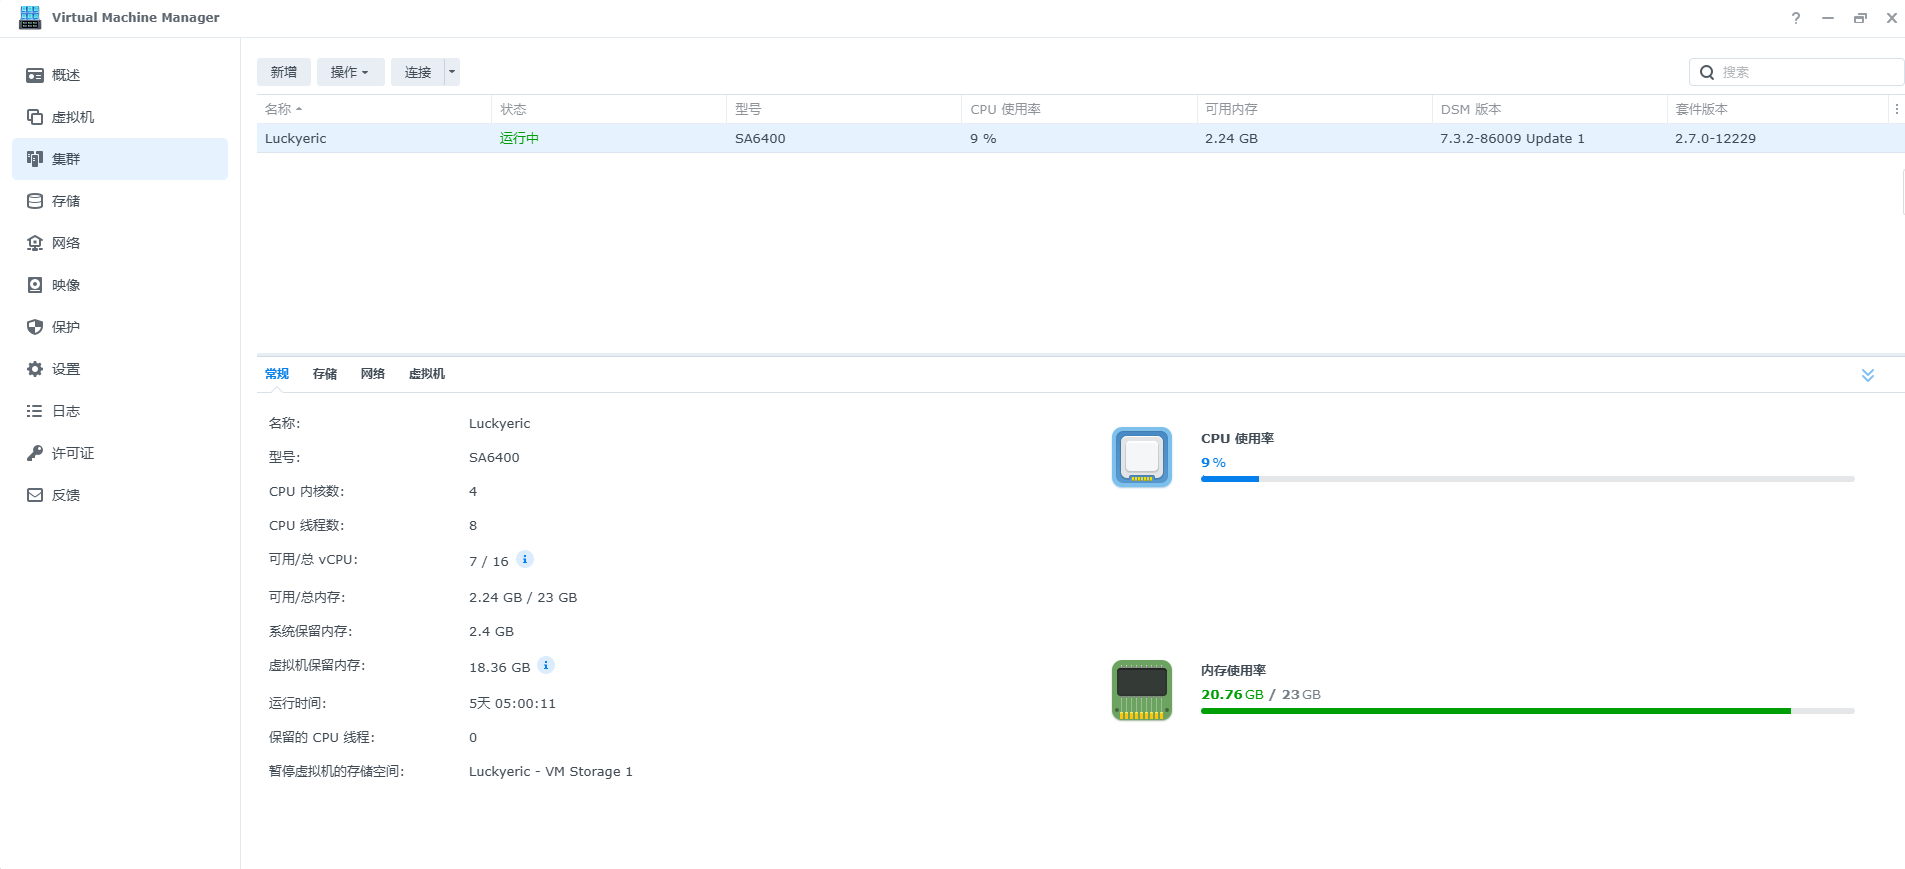
Task: Open the 保护 protection shield icon
Action: point(35,327)
